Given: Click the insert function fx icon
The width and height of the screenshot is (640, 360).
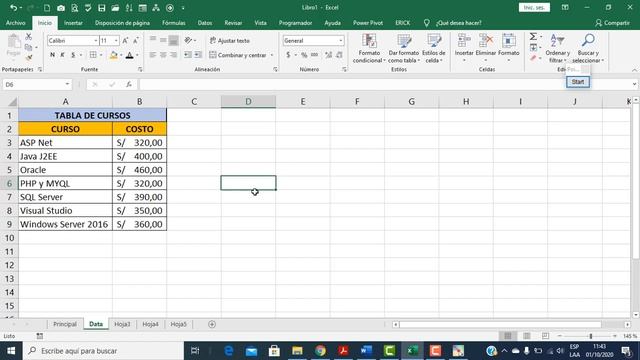Looking at the screenshot, I should pyautogui.click(x=129, y=84).
